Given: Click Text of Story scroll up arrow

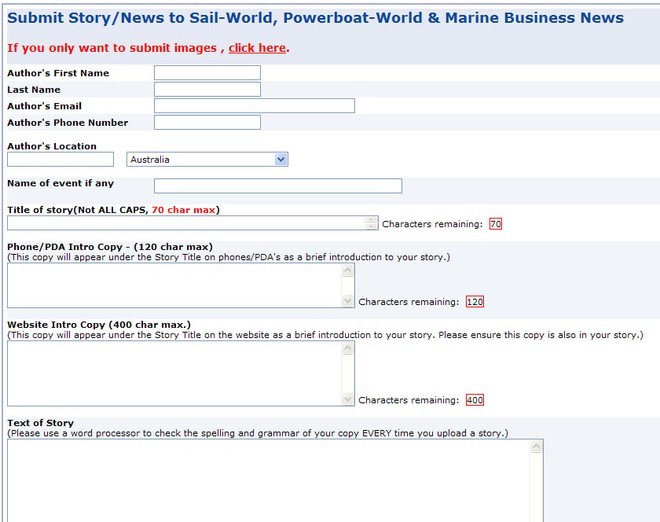Looking at the screenshot, I should (x=536, y=447).
